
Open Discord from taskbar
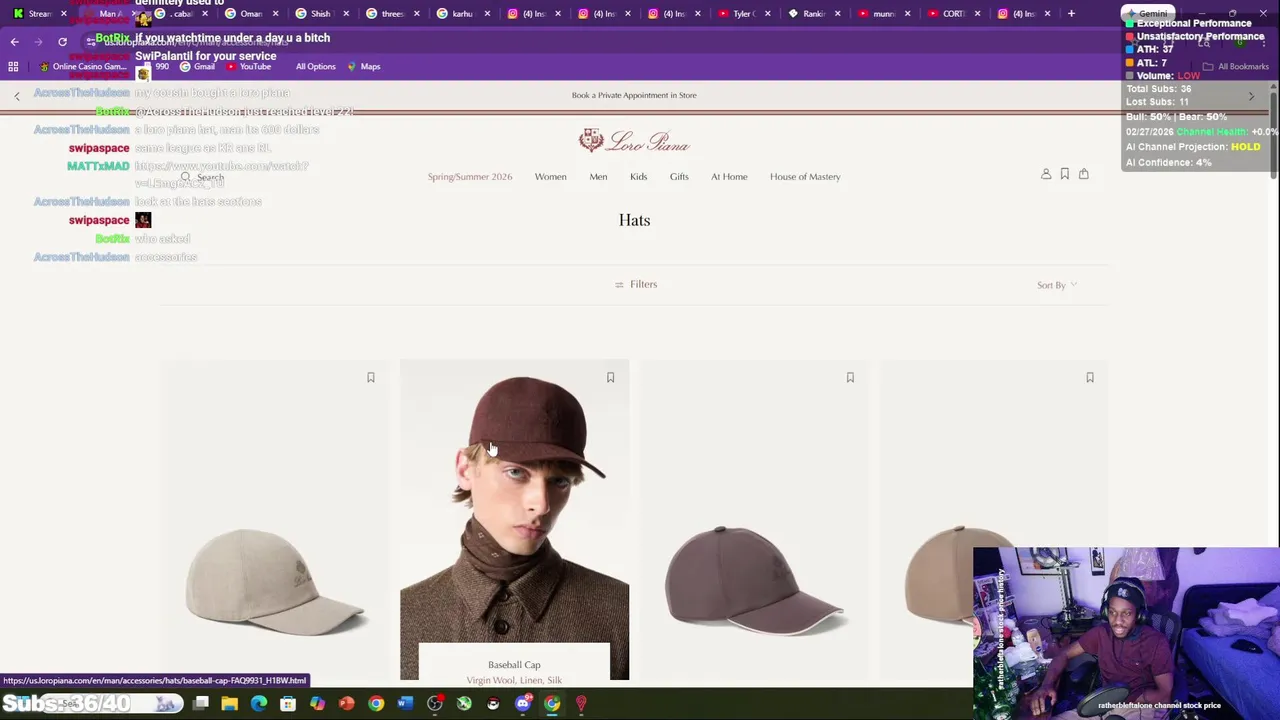coord(522,704)
